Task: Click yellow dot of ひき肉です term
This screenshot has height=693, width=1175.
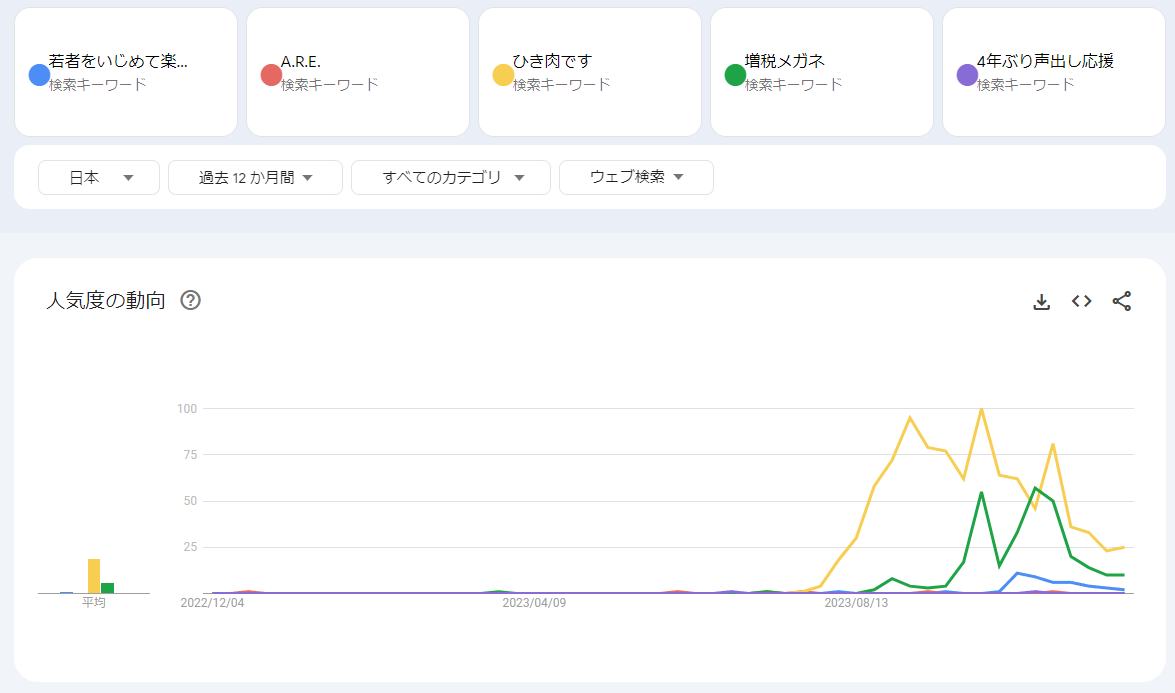Action: [503, 75]
